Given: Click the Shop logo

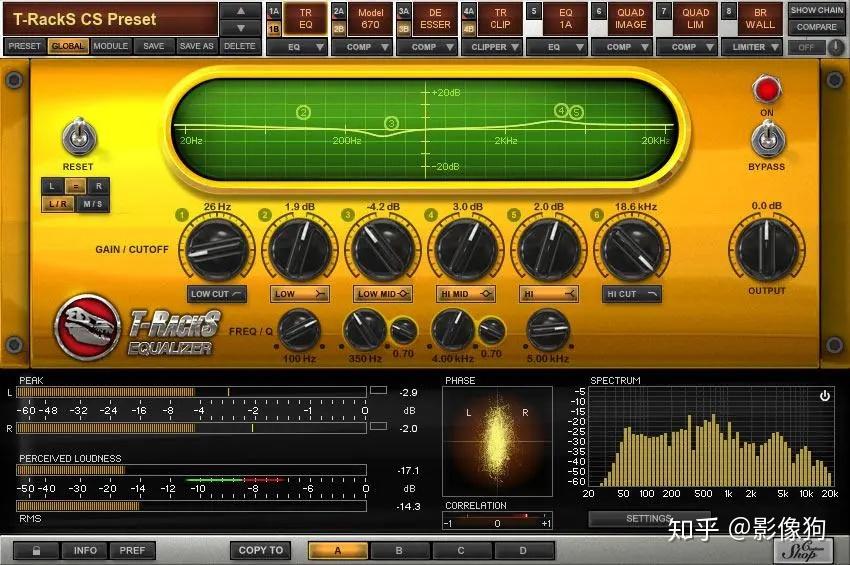Looking at the screenshot, I should (x=802, y=551).
